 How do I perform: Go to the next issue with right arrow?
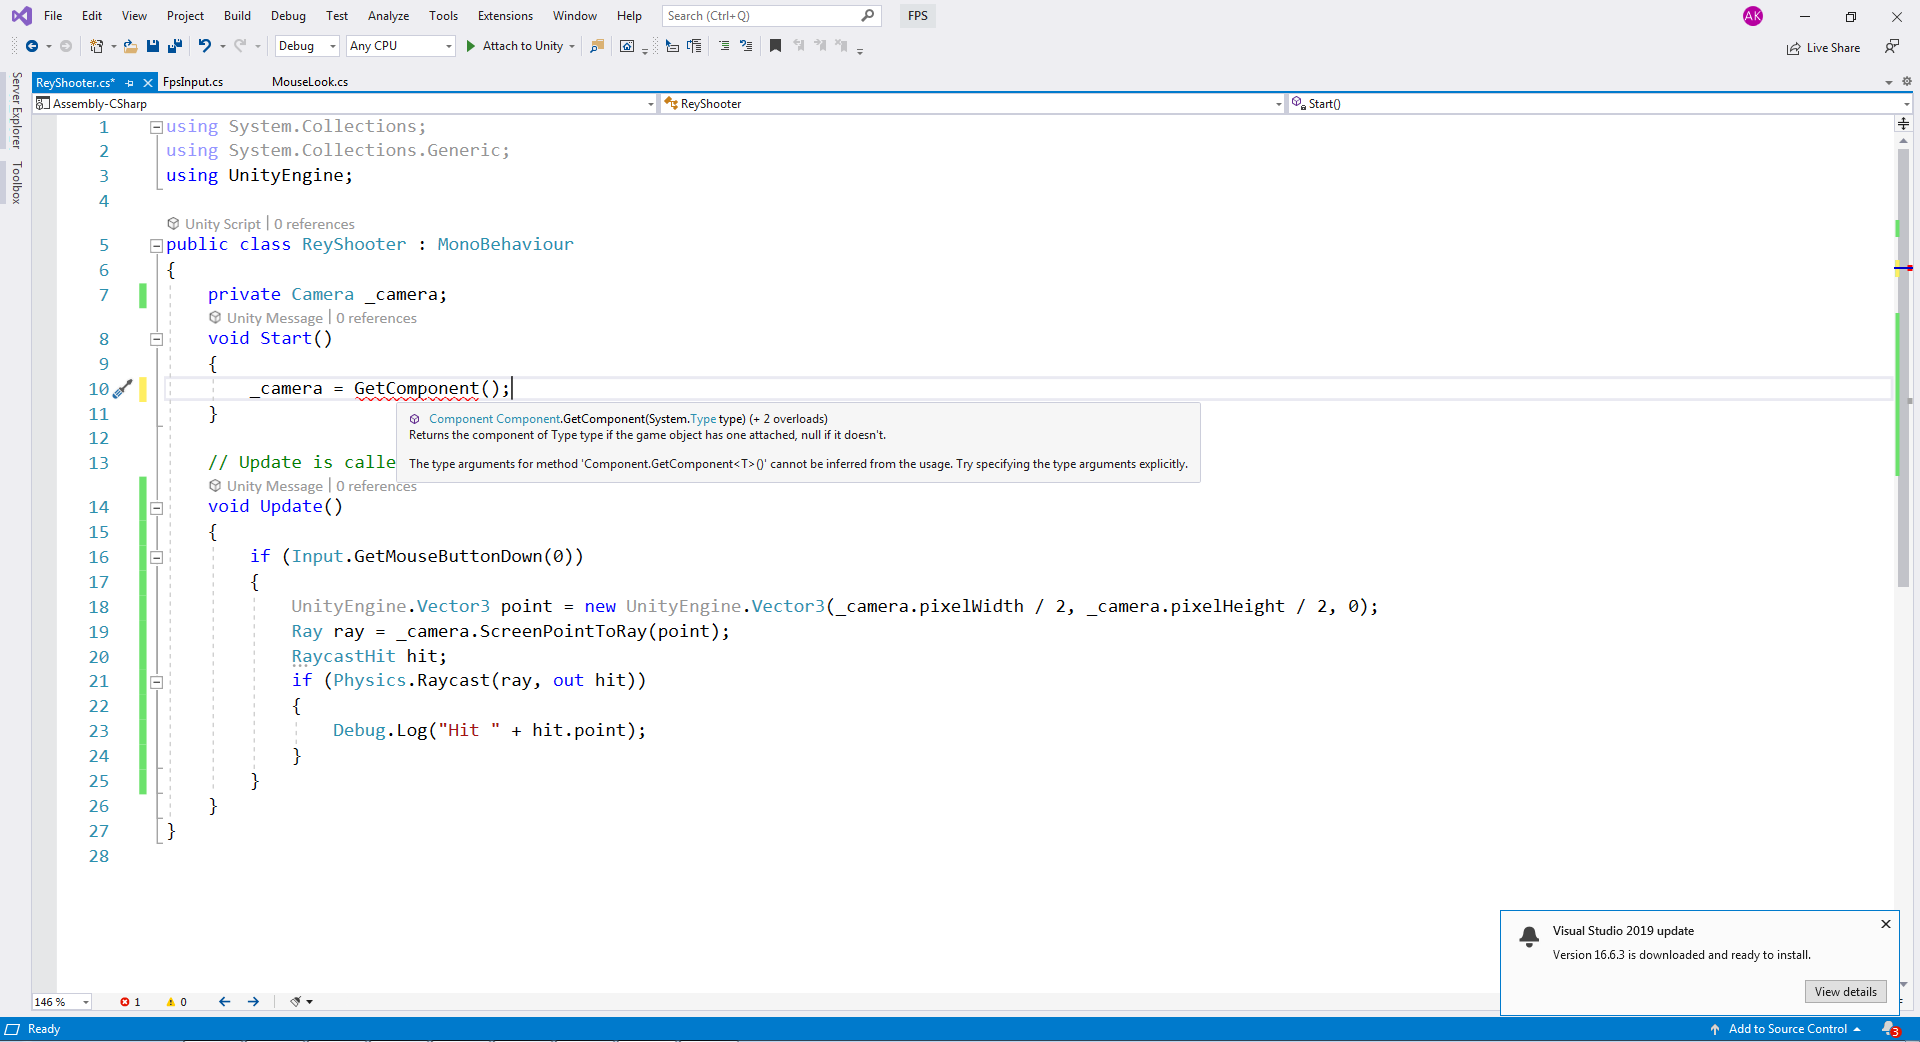(253, 1002)
